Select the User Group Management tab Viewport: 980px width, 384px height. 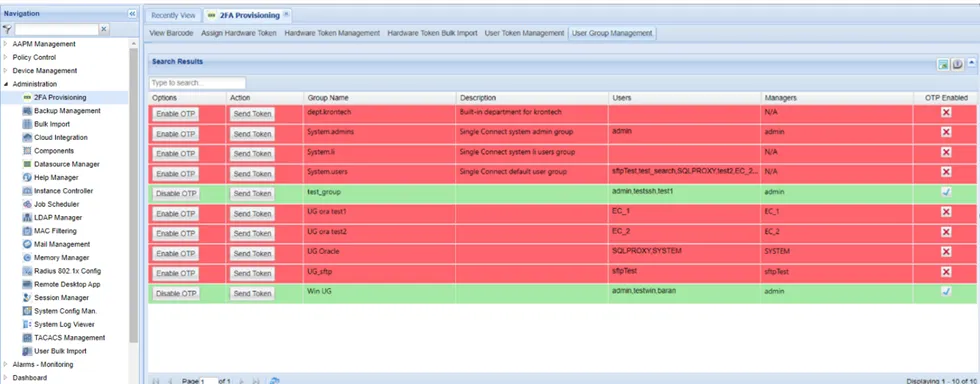[612, 33]
